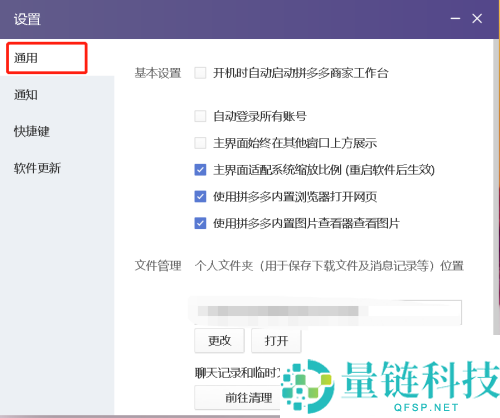Click the 打开 folder button
The height and width of the screenshot is (418, 500).
pyautogui.click(x=276, y=341)
